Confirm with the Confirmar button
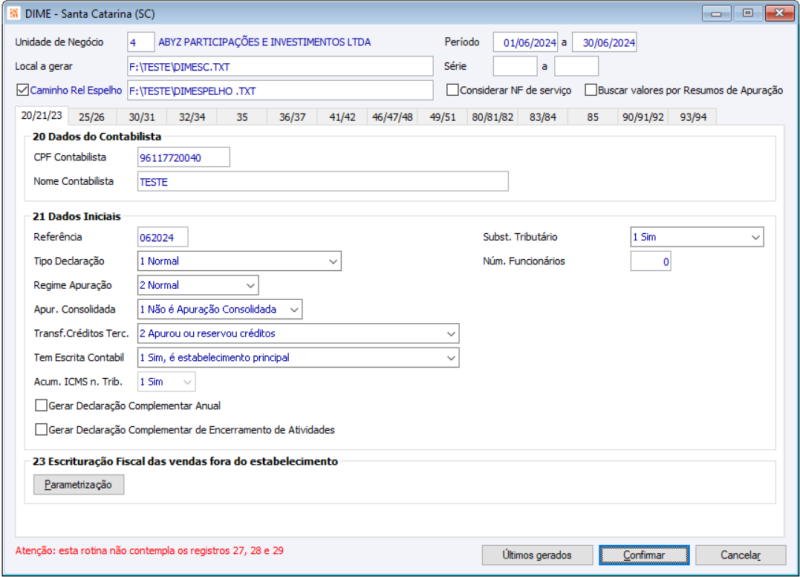This screenshot has width=800, height=577. (644, 555)
